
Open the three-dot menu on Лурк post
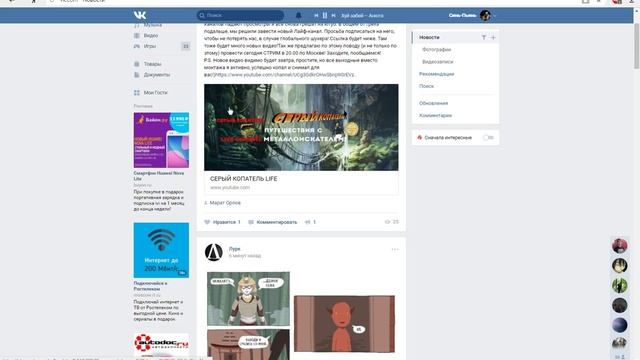(395, 249)
